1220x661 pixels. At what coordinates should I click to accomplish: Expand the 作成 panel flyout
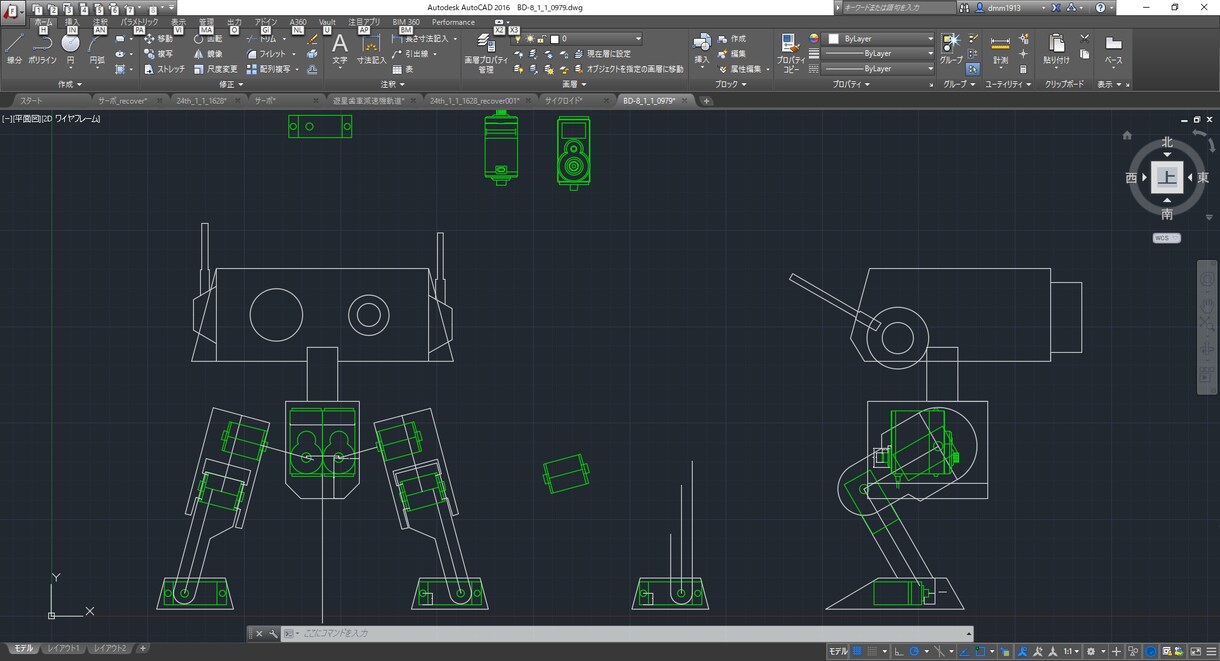click(x=70, y=85)
